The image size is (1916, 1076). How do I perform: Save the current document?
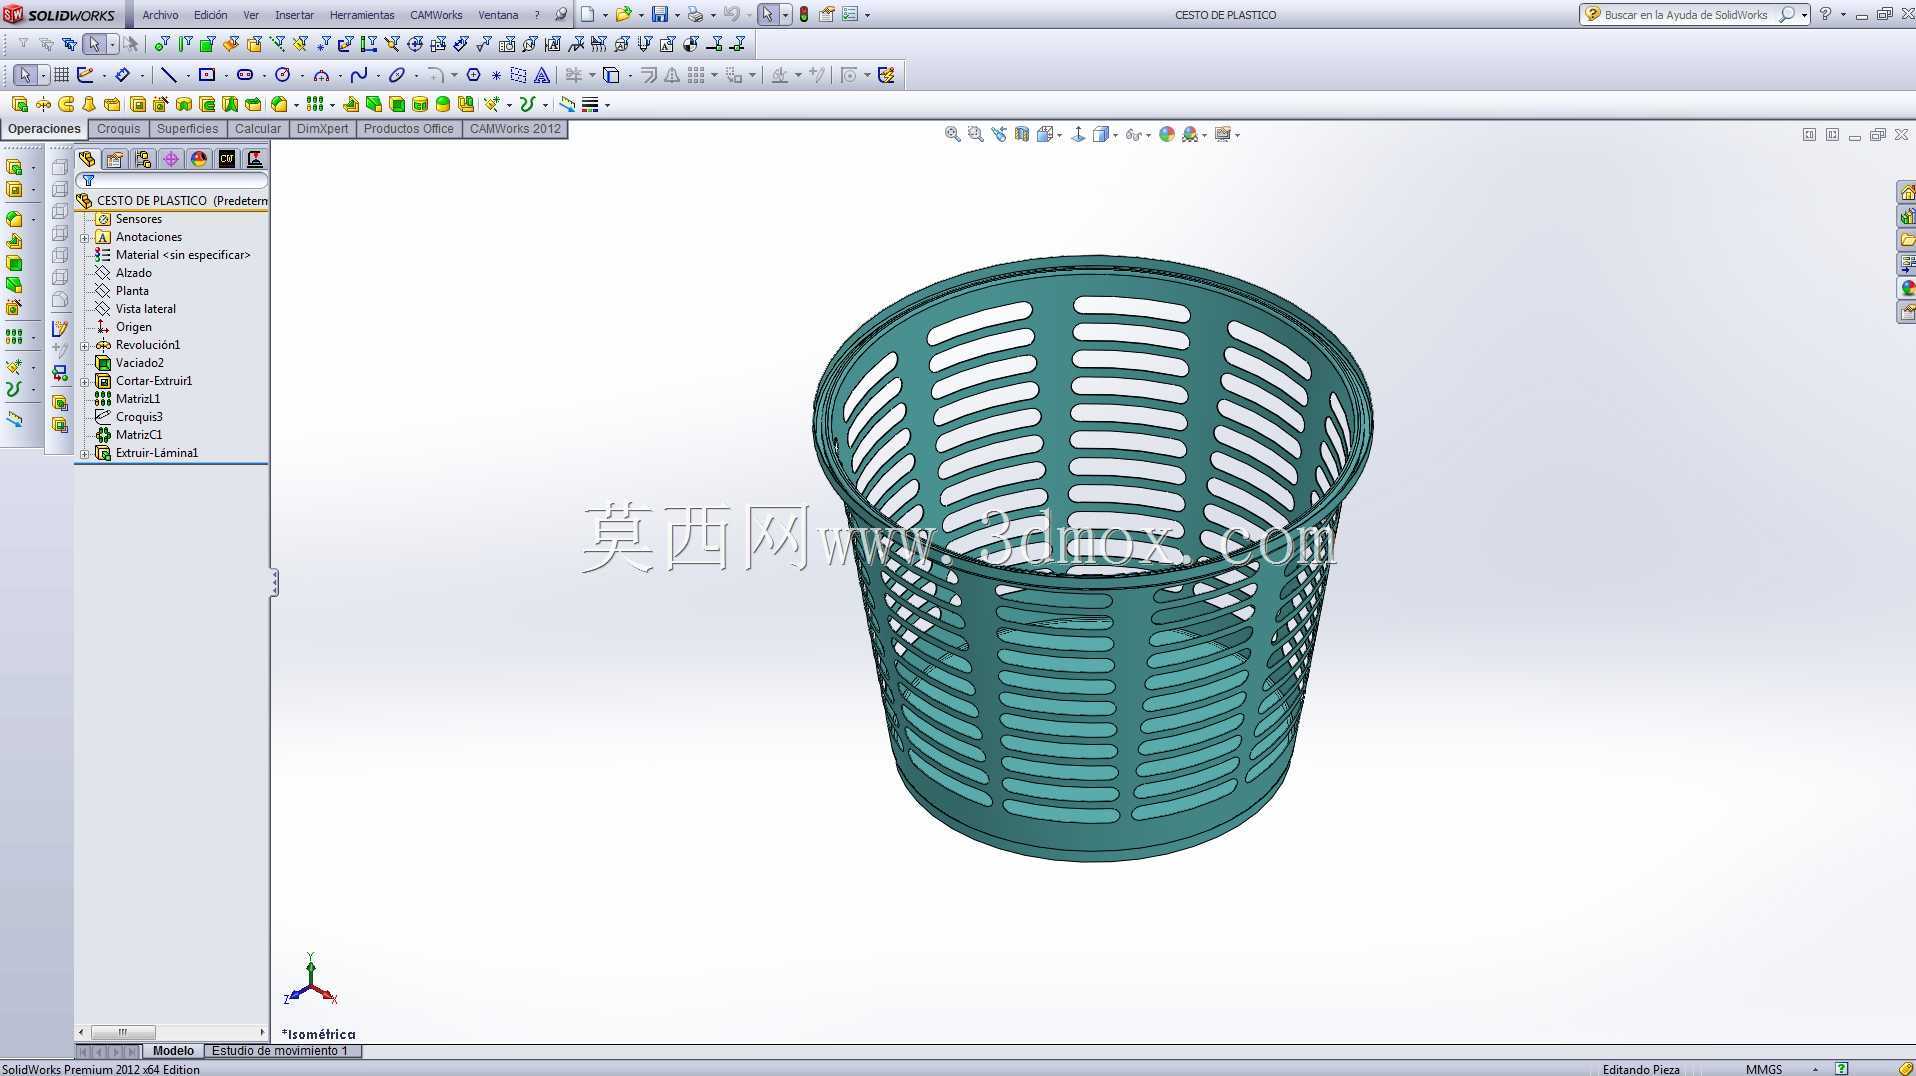(660, 15)
